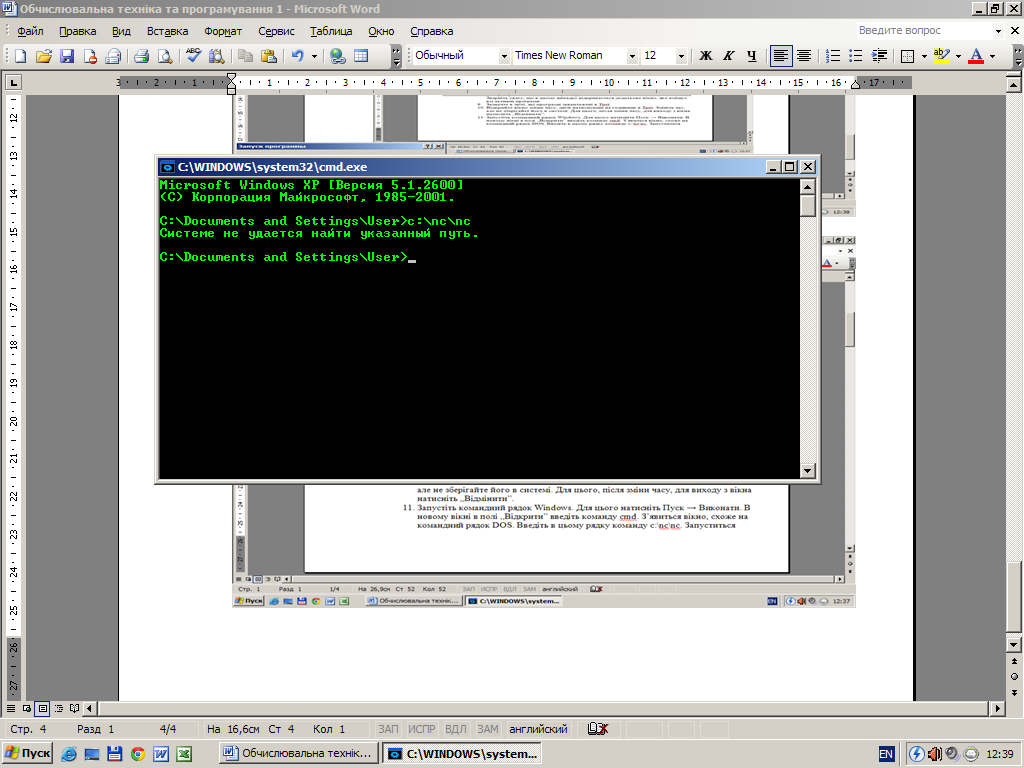Image resolution: width=1024 pixels, height=768 pixels.
Task: Click the indent toolbar icon
Action: [x=880, y=56]
